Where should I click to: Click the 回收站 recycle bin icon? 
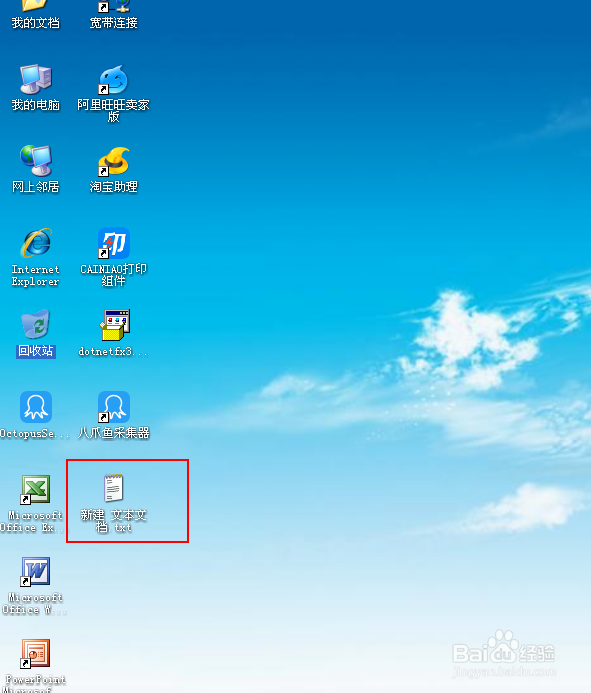[x=36, y=324]
